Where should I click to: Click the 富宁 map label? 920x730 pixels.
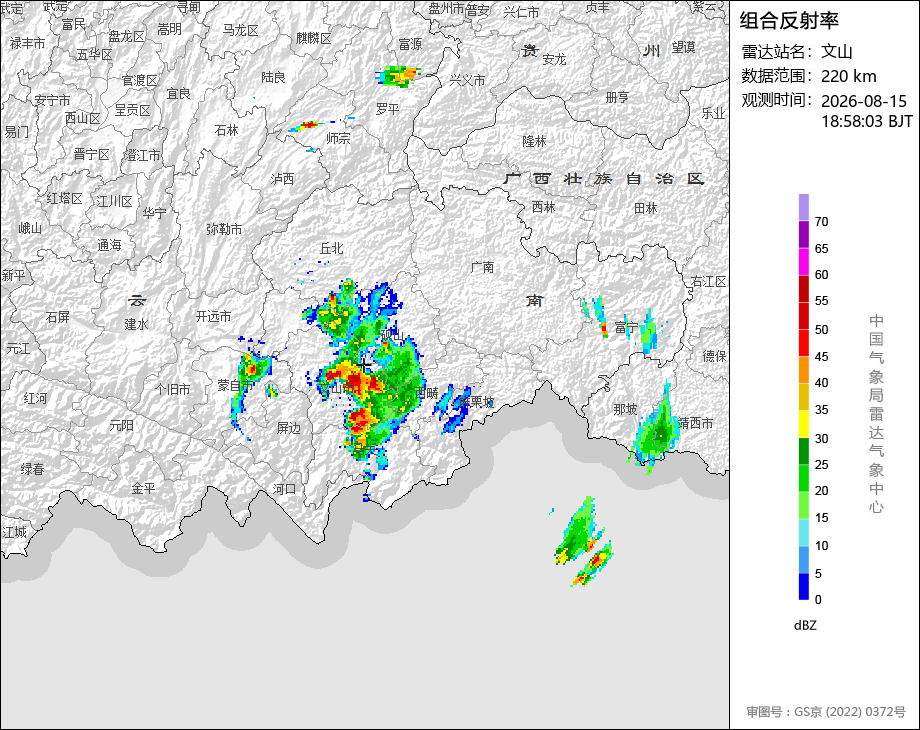coord(626,327)
